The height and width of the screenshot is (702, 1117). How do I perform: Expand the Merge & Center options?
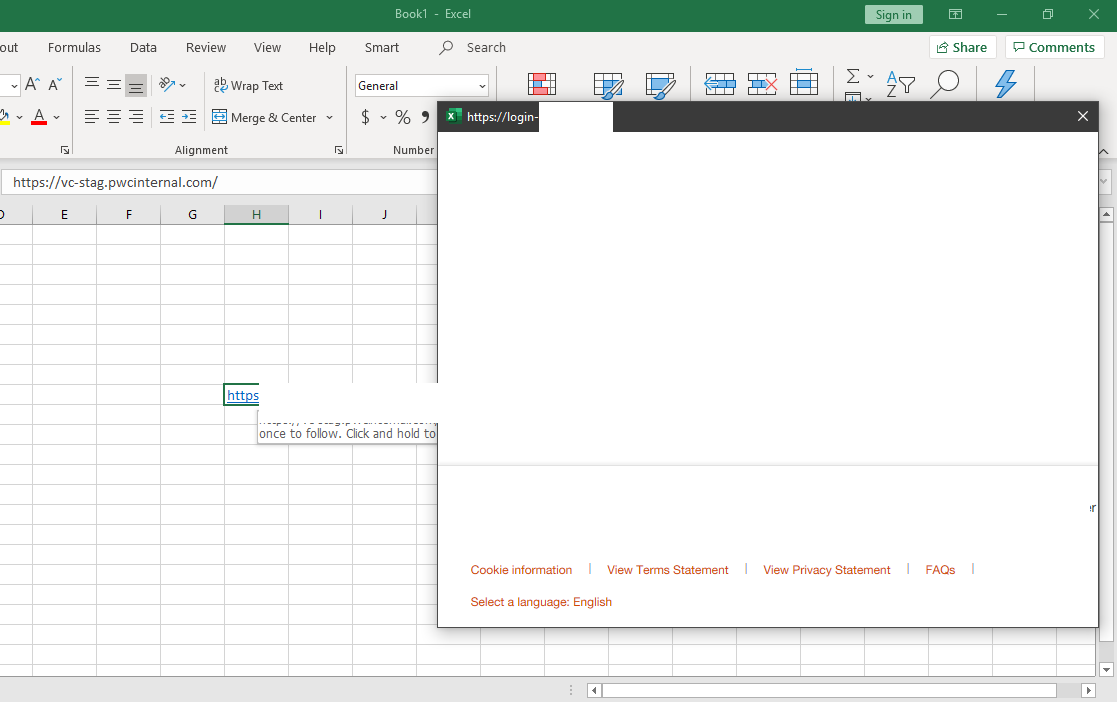[329, 117]
